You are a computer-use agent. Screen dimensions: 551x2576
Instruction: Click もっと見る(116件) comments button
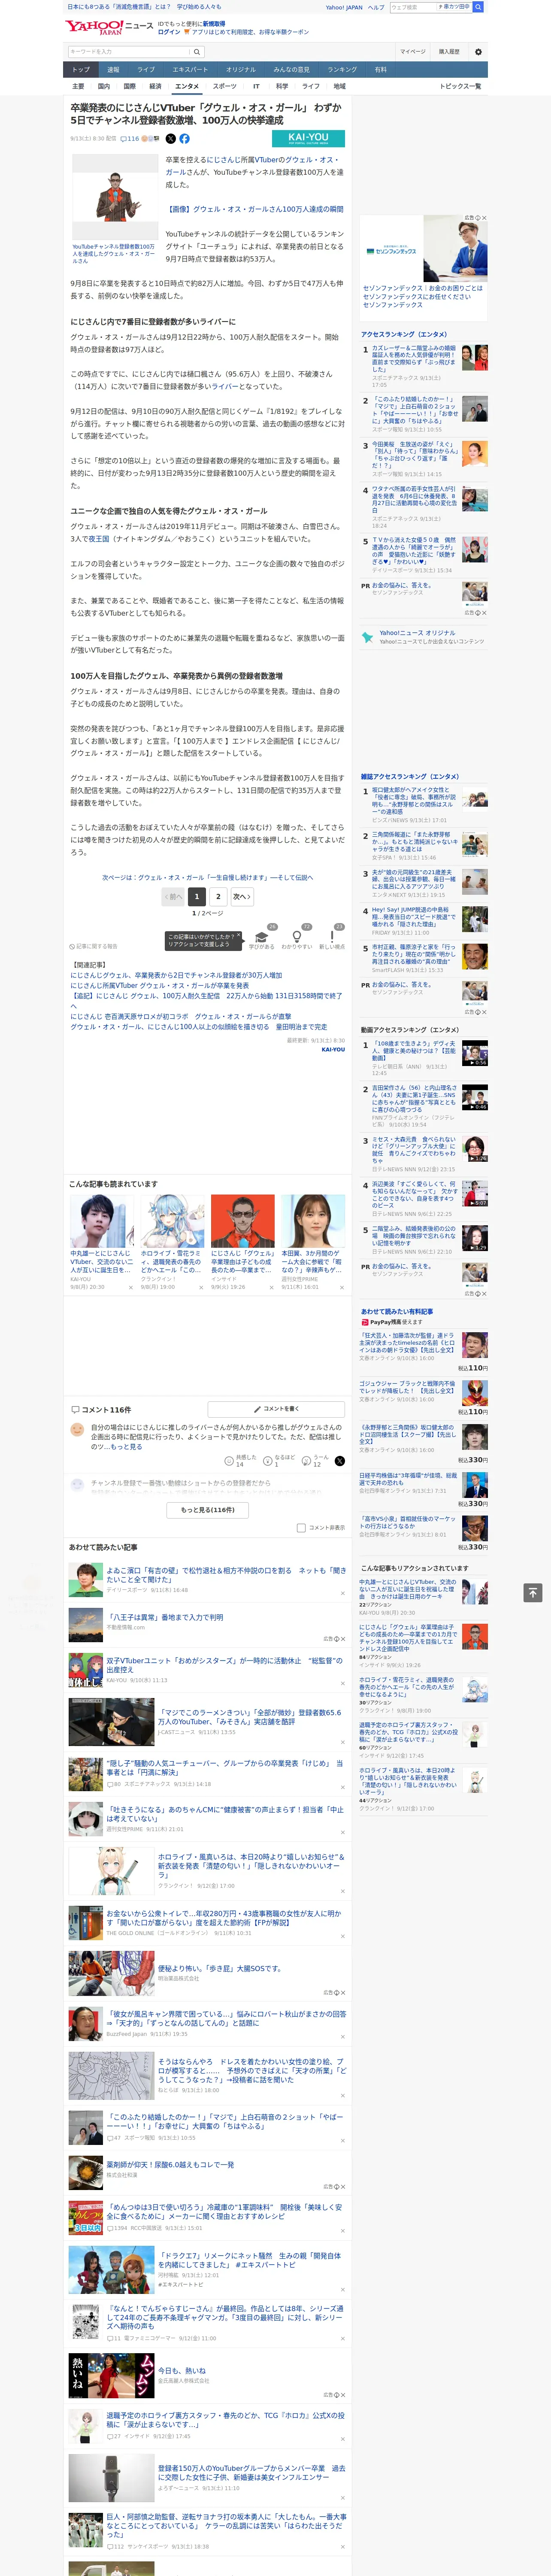208,1510
